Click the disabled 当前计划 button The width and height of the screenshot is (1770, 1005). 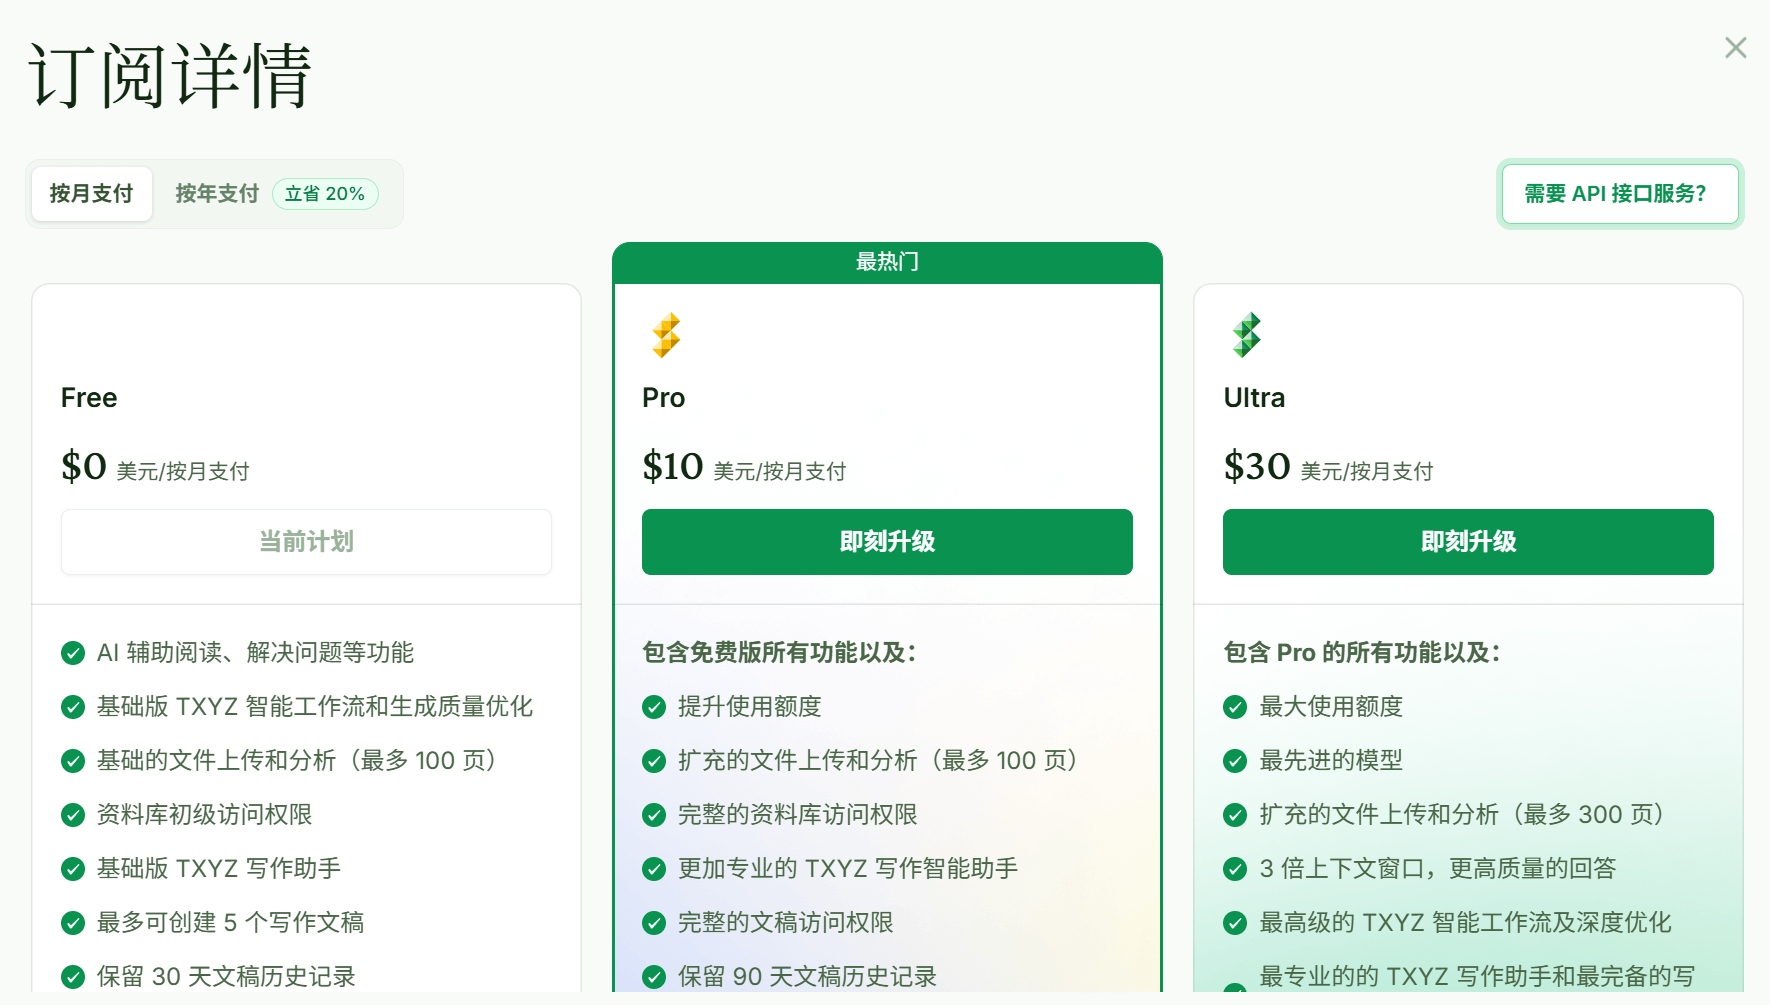(306, 542)
